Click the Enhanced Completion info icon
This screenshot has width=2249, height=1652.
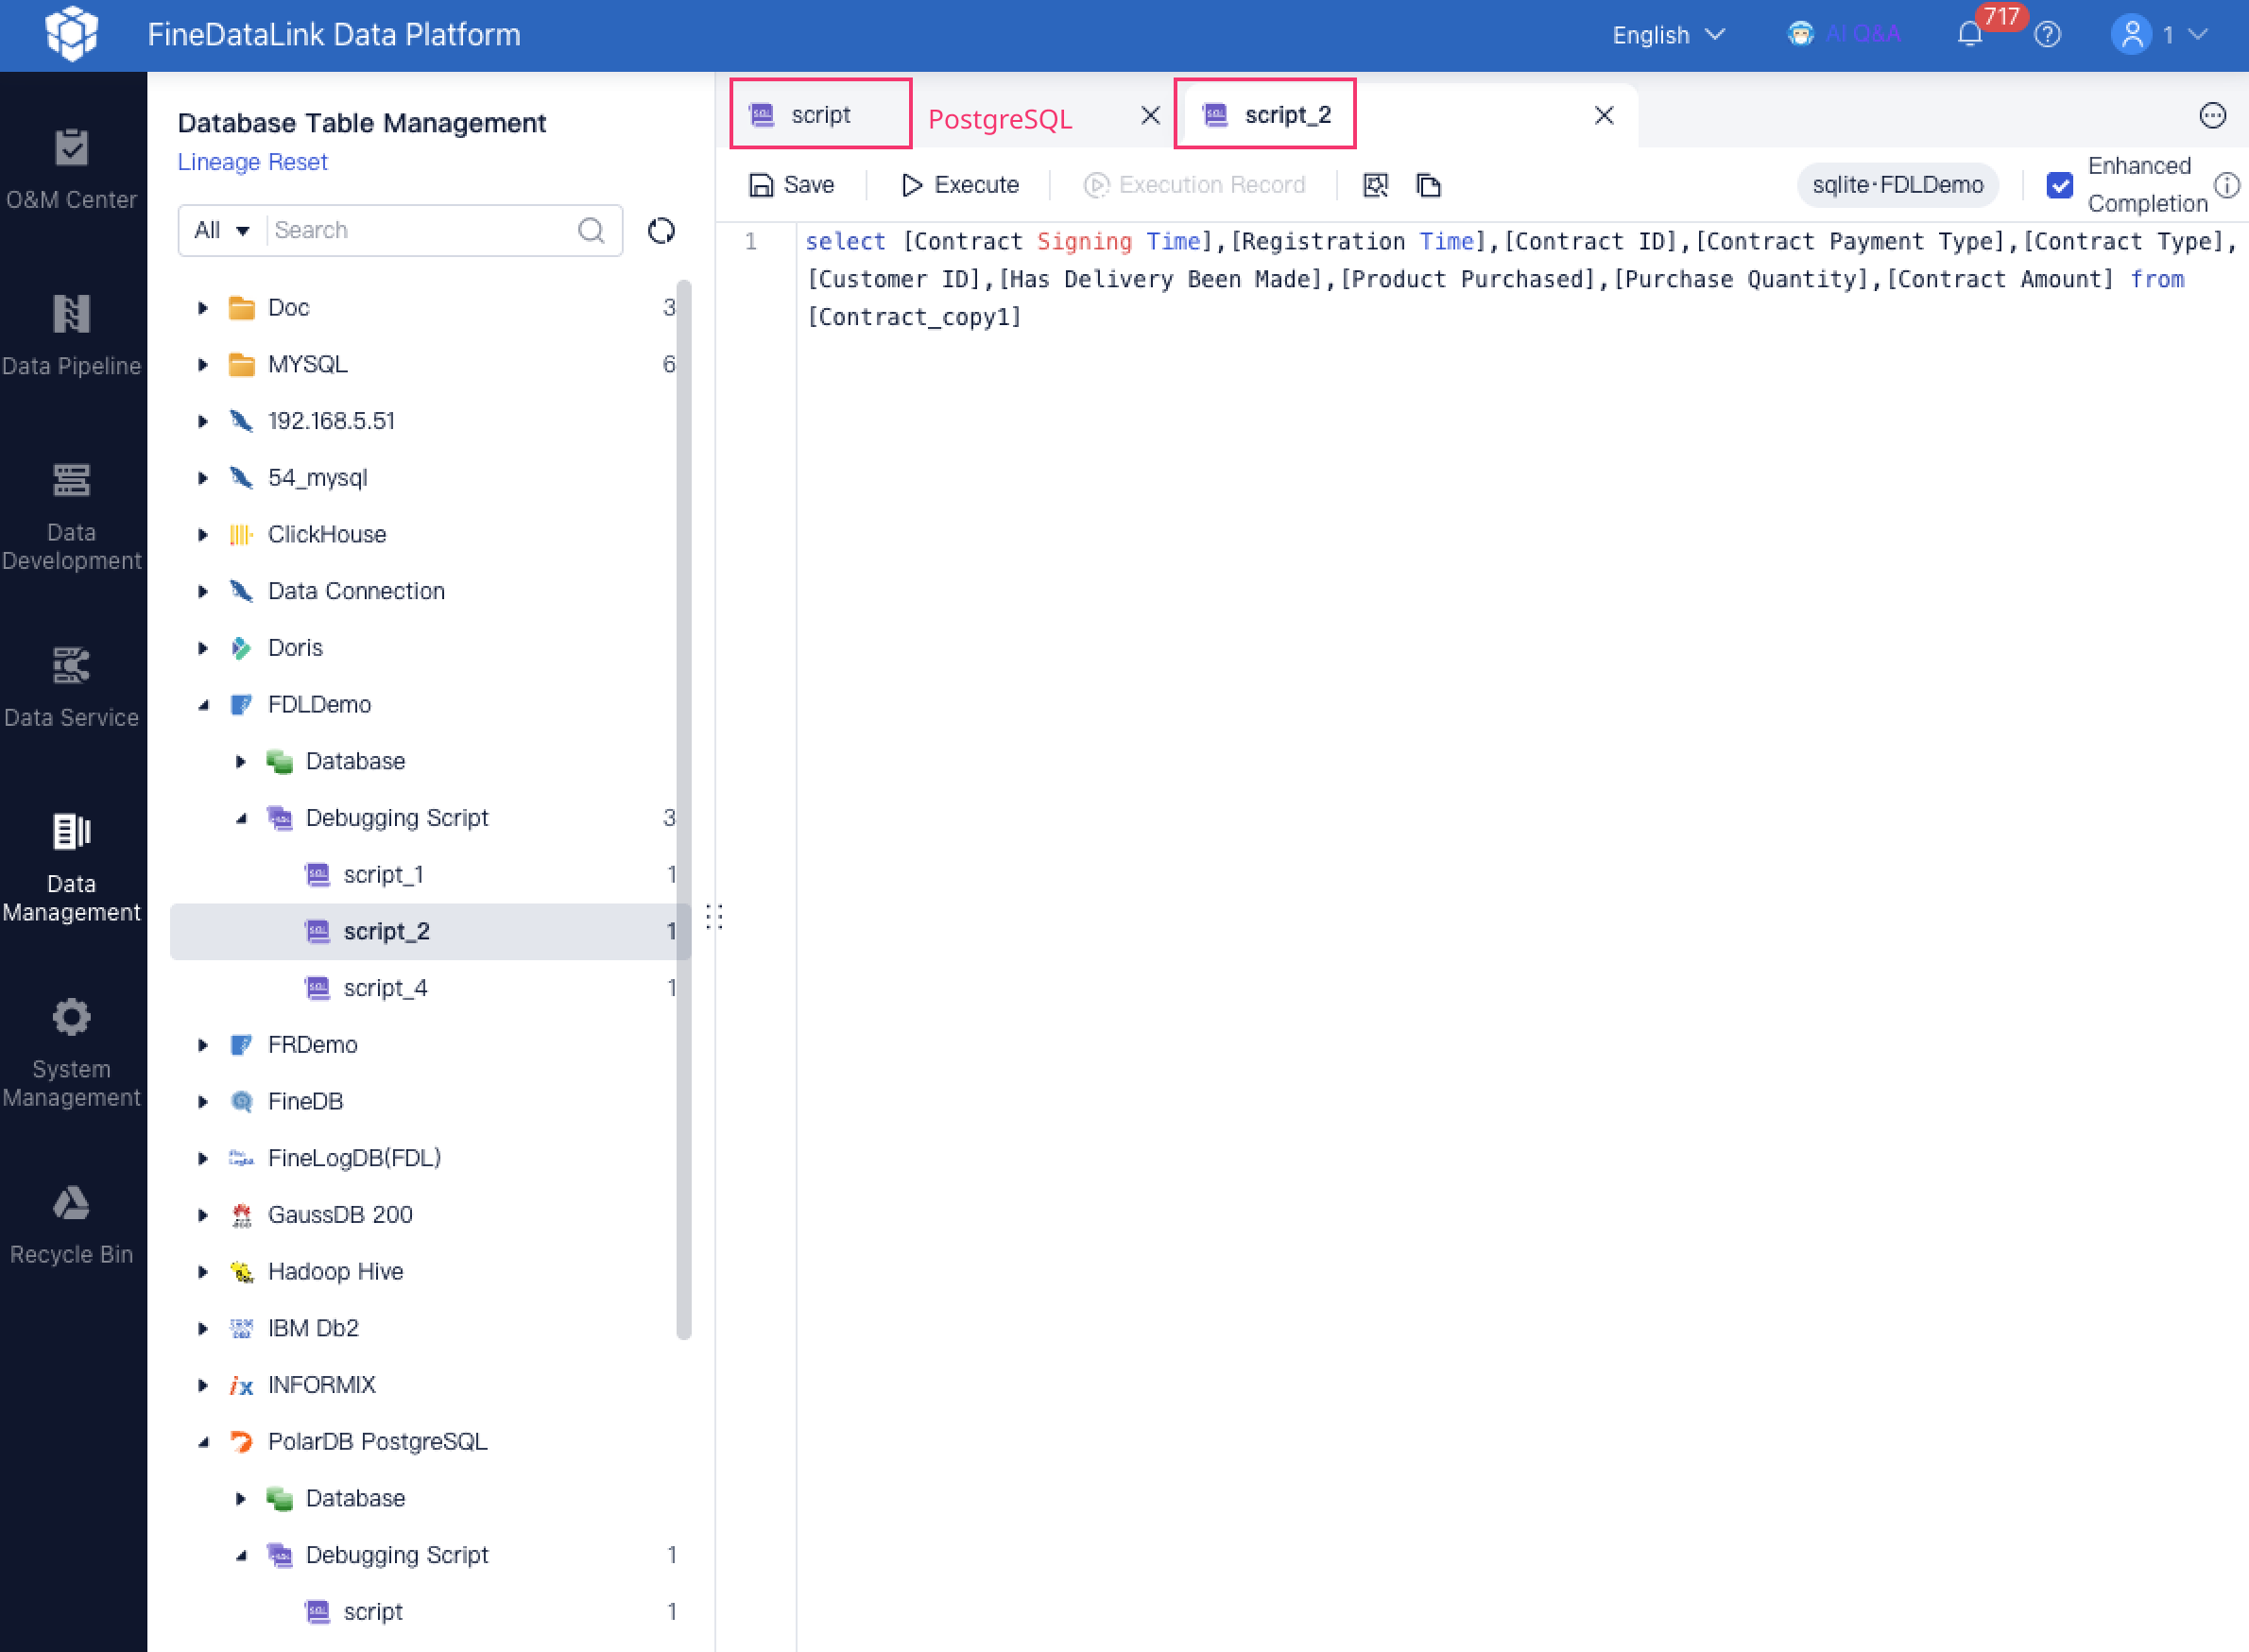point(2226,185)
